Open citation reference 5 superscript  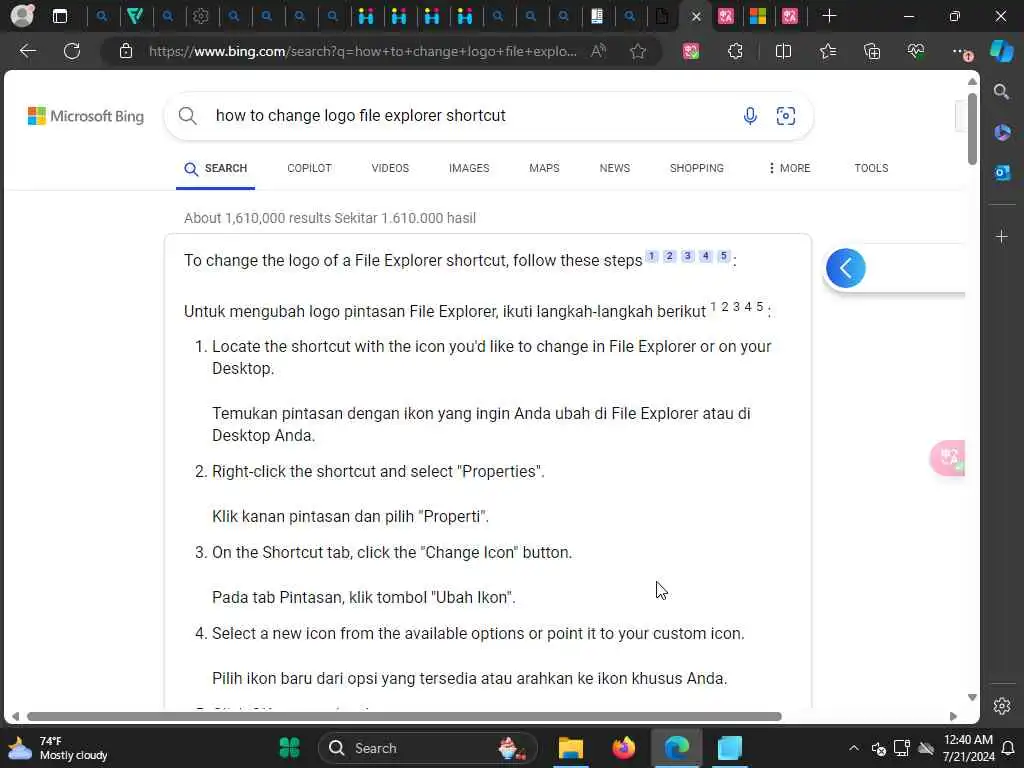click(723, 256)
